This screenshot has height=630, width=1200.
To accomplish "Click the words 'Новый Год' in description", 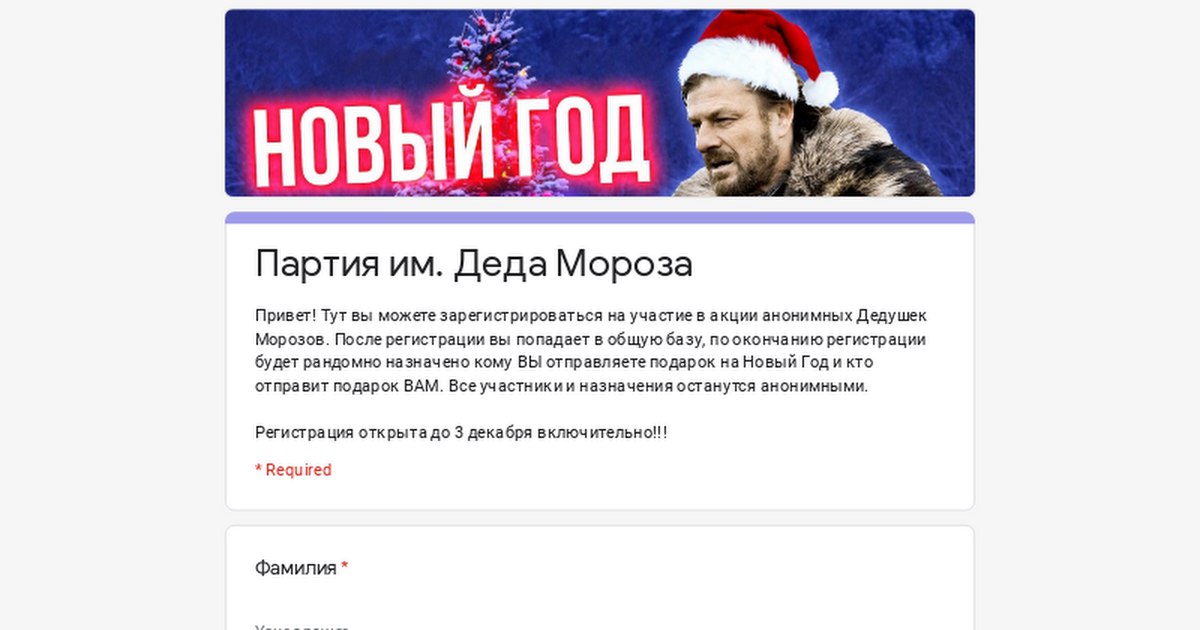I will tap(795, 362).
